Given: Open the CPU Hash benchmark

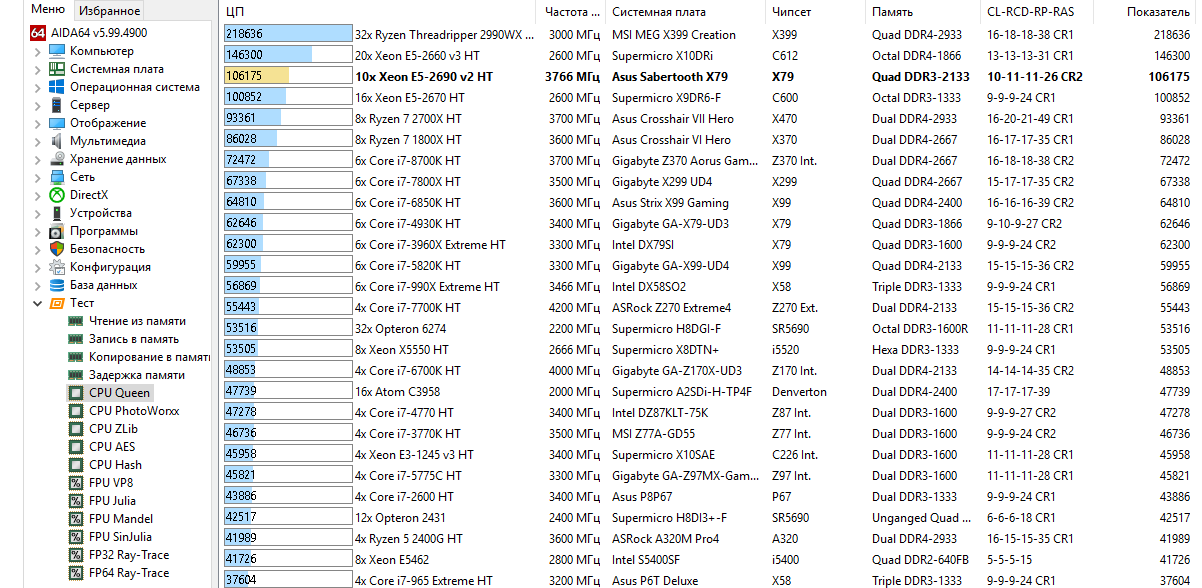Looking at the screenshot, I should 115,465.
